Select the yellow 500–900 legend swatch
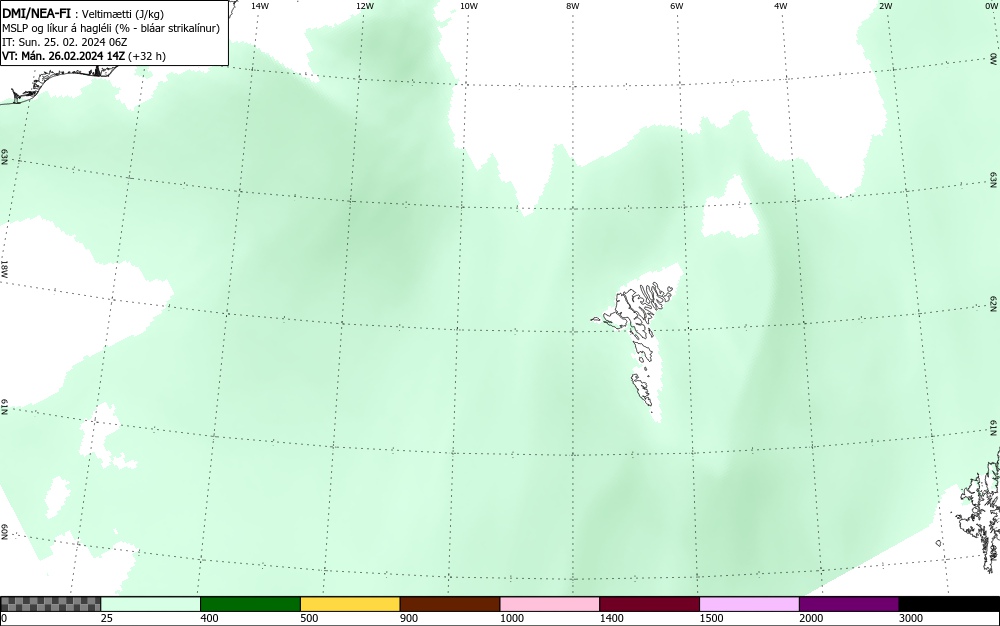 click(350, 604)
